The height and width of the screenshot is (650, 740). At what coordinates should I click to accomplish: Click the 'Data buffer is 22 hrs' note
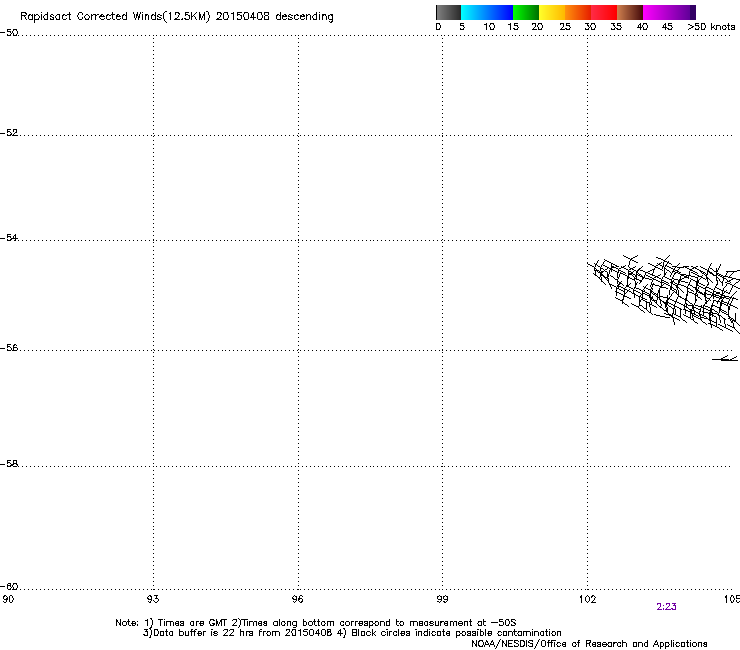pos(352,633)
